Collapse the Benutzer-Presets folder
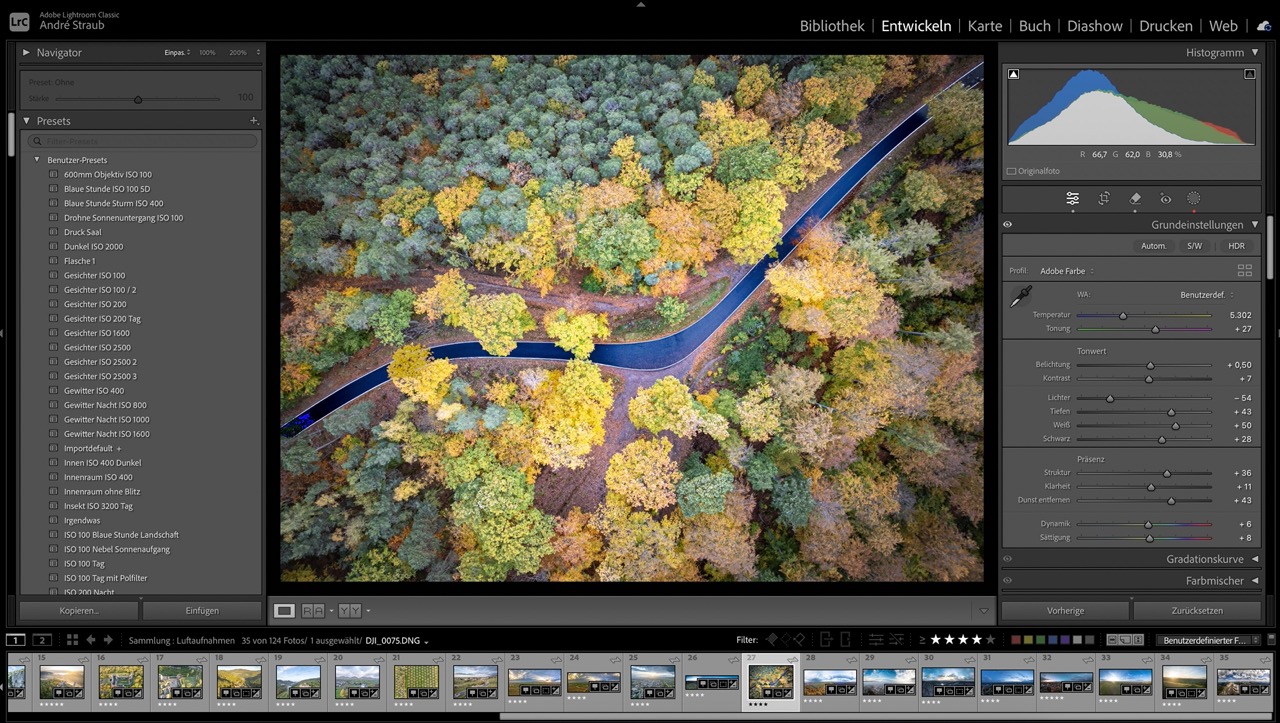The height and width of the screenshot is (723, 1280). 37,160
